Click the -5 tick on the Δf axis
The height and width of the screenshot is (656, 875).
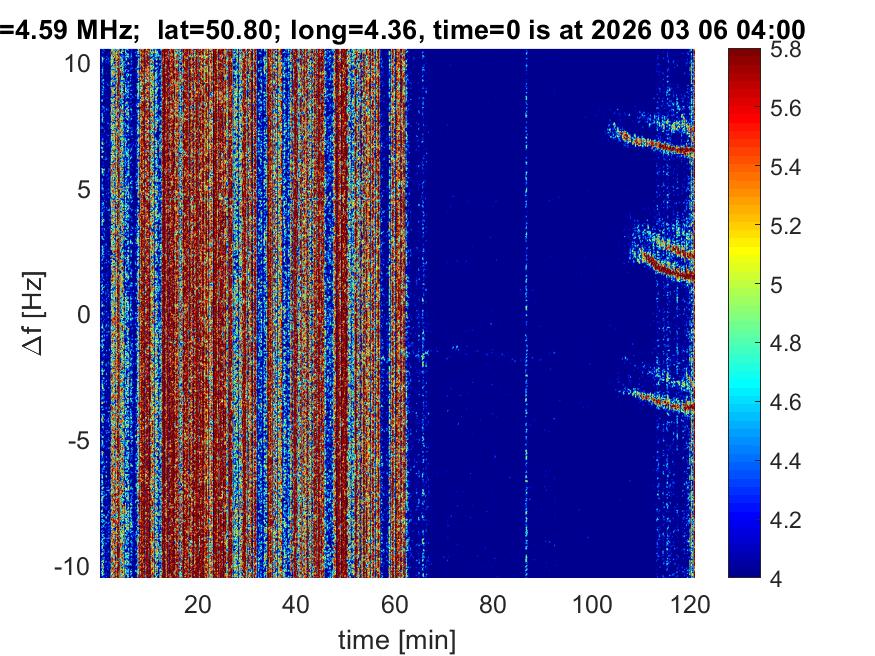coord(80,440)
